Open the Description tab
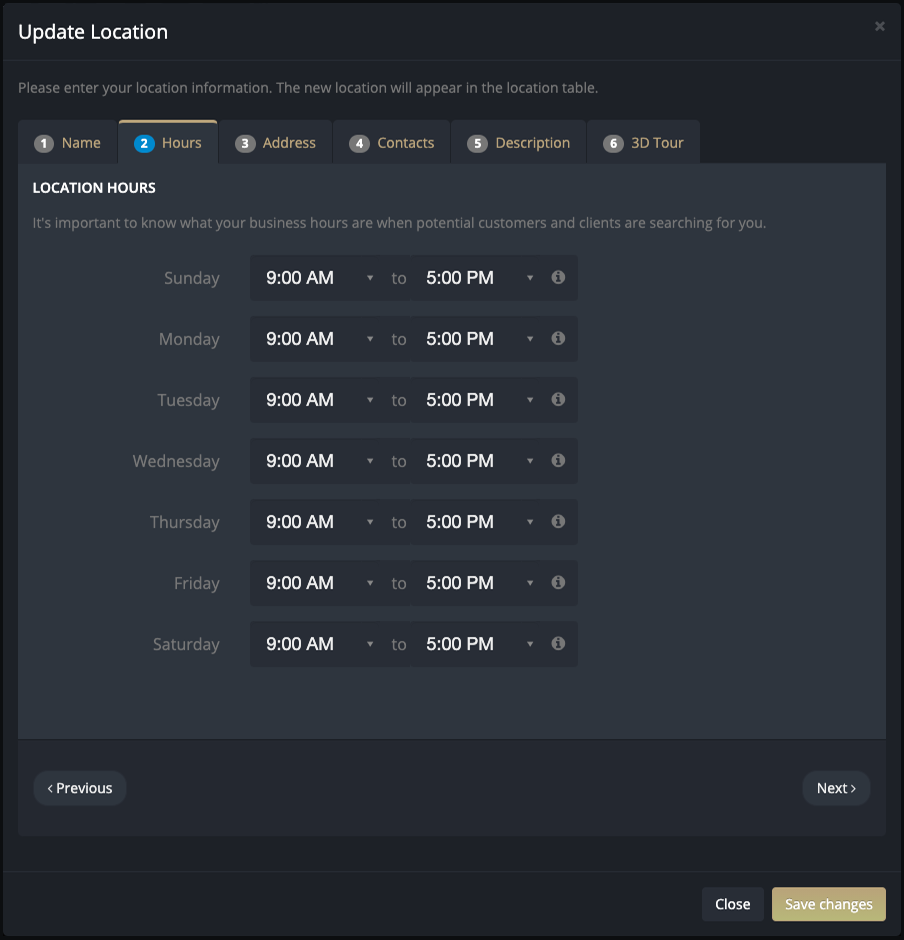The height and width of the screenshot is (940, 904). pos(519,143)
